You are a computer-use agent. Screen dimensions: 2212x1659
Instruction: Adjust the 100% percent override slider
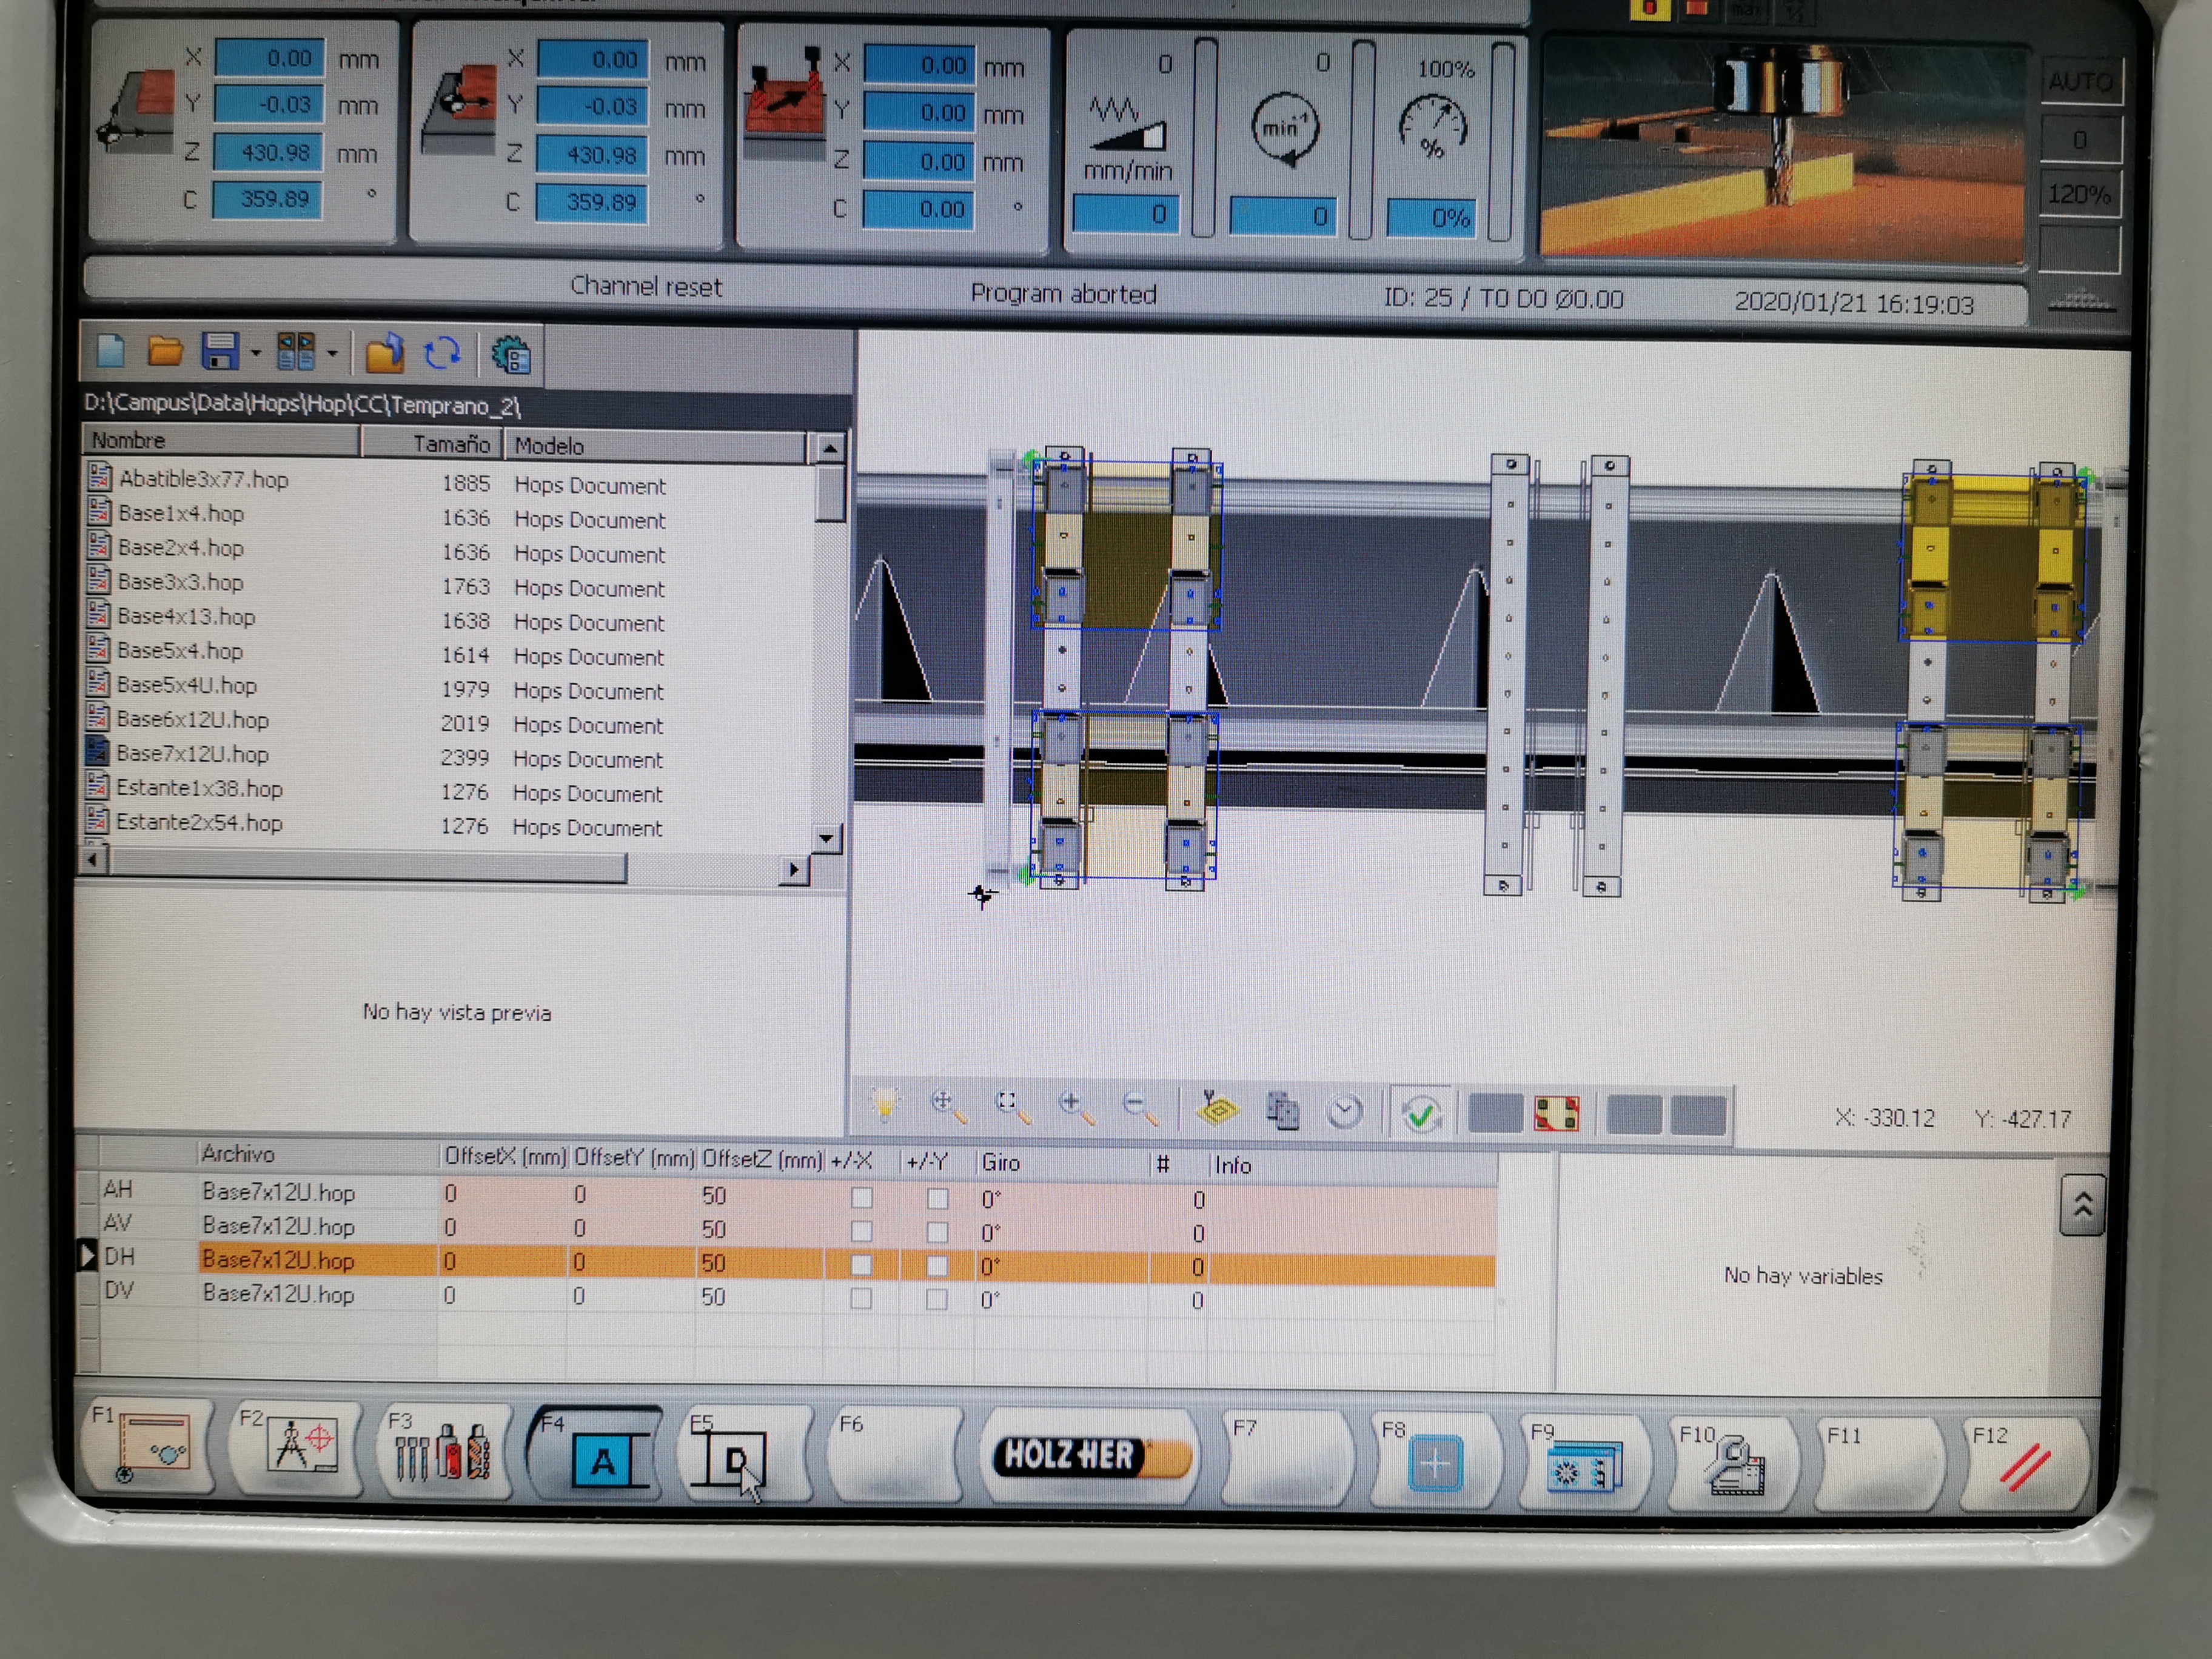click(x=1500, y=141)
